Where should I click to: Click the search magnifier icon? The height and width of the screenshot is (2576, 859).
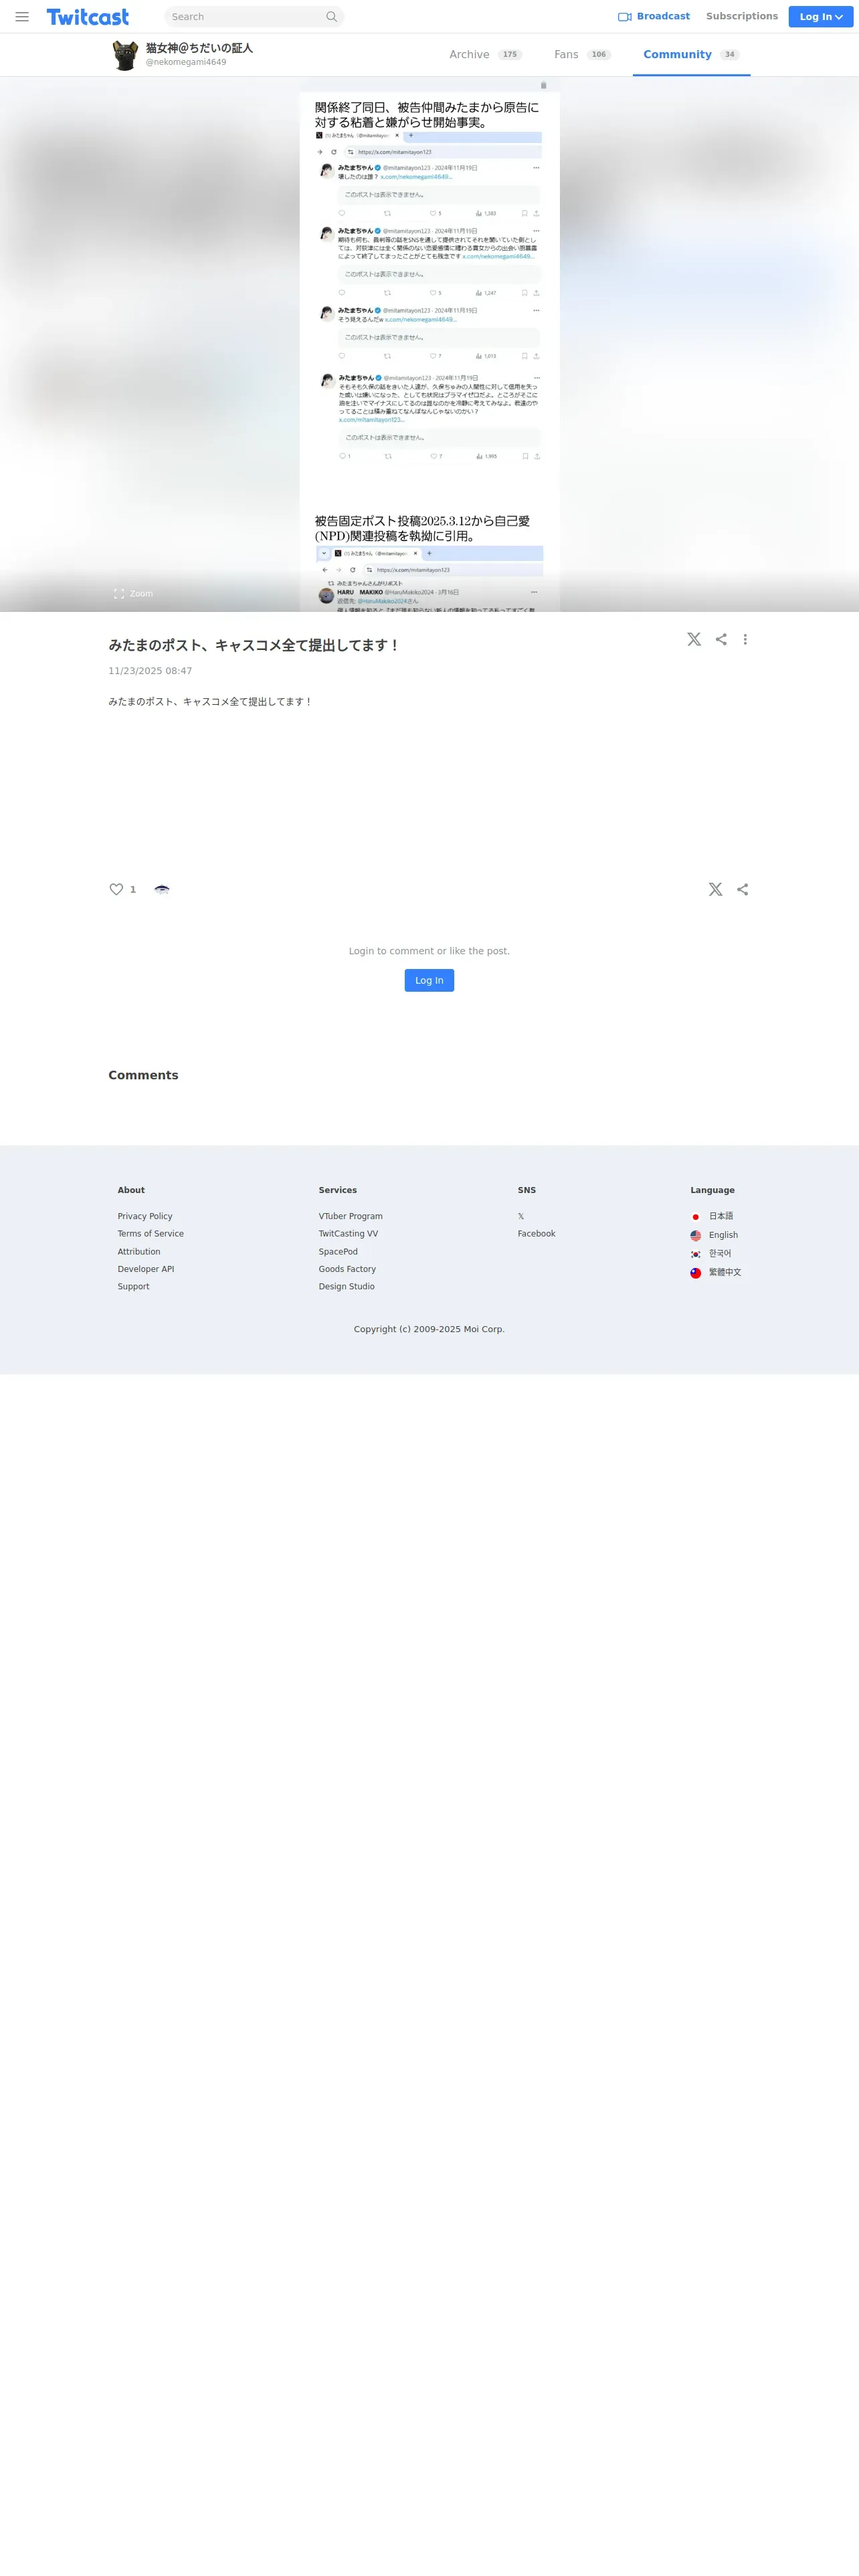pos(332,17)
